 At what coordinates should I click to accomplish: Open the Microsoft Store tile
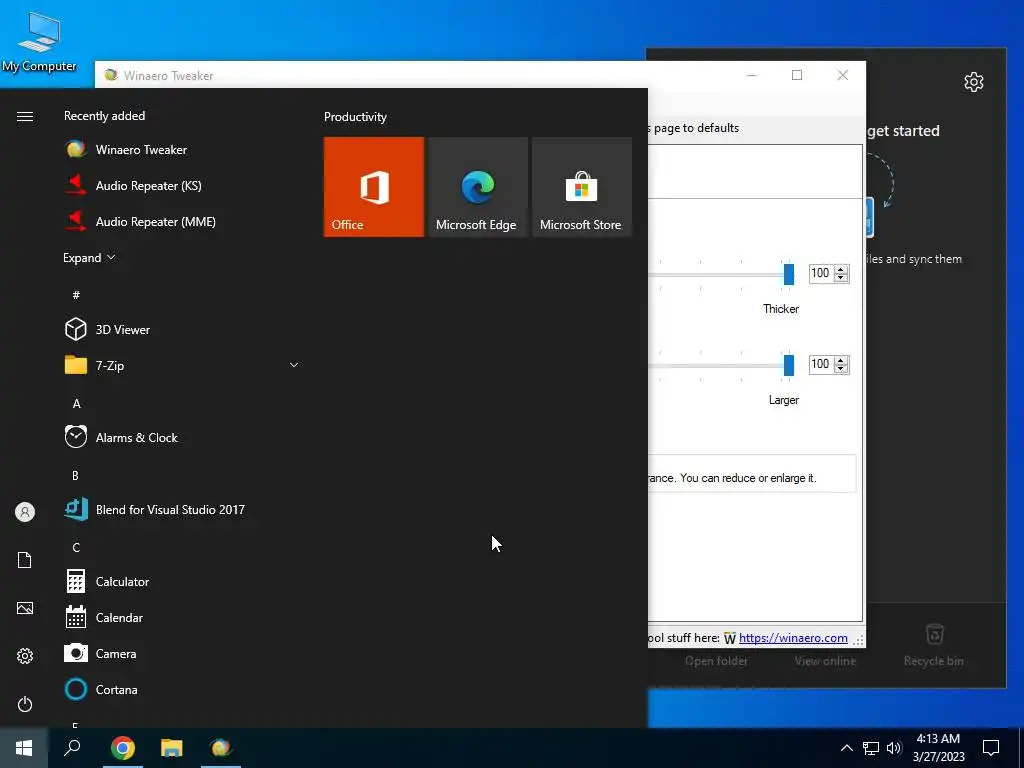[582, 187]
